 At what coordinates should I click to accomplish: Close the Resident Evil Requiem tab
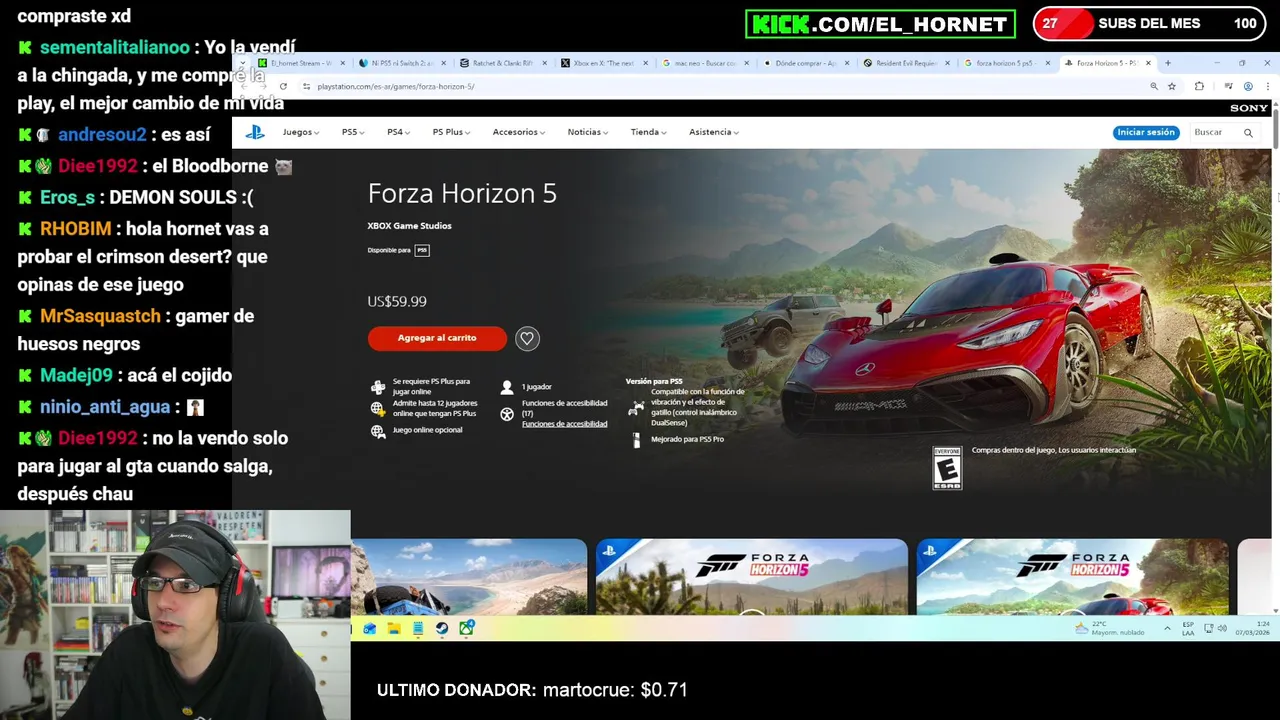click(x=947, y=63)
